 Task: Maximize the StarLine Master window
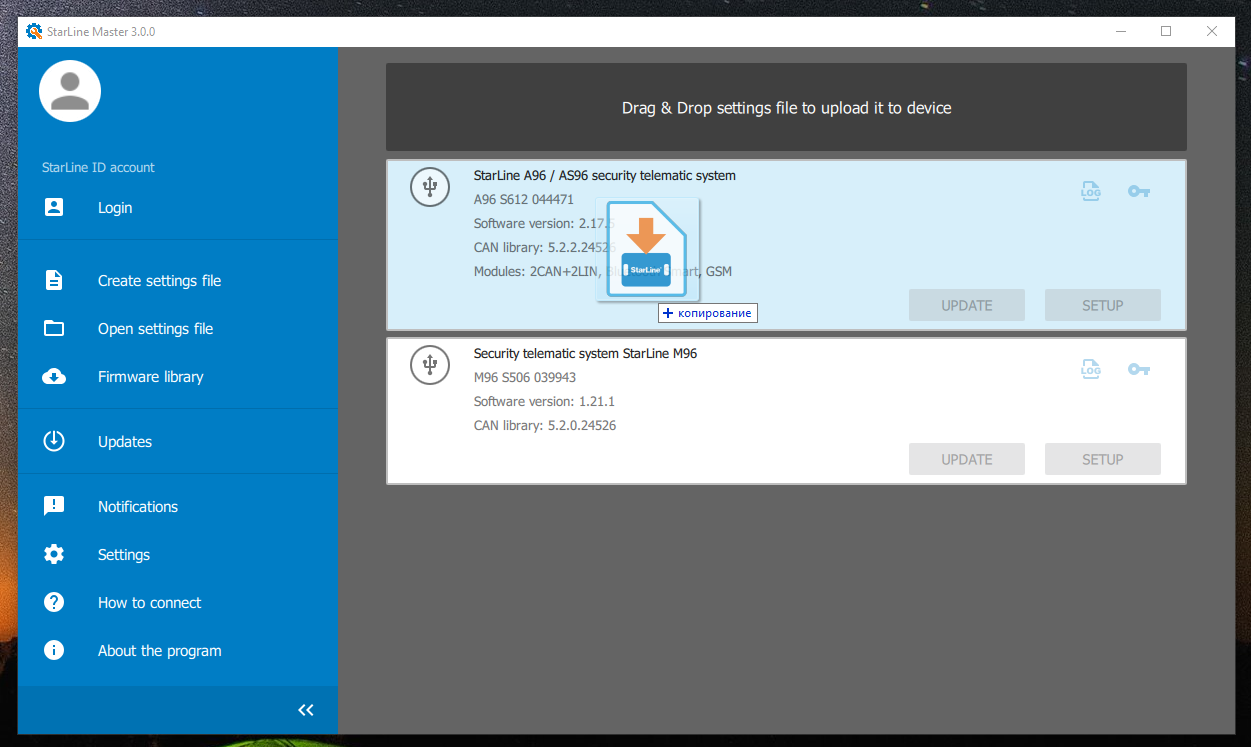pos(1166,31)
